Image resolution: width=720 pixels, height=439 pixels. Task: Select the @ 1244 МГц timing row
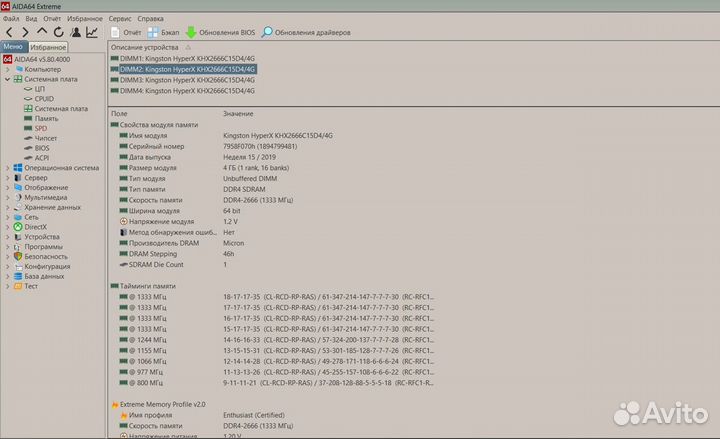pos(277,340)
